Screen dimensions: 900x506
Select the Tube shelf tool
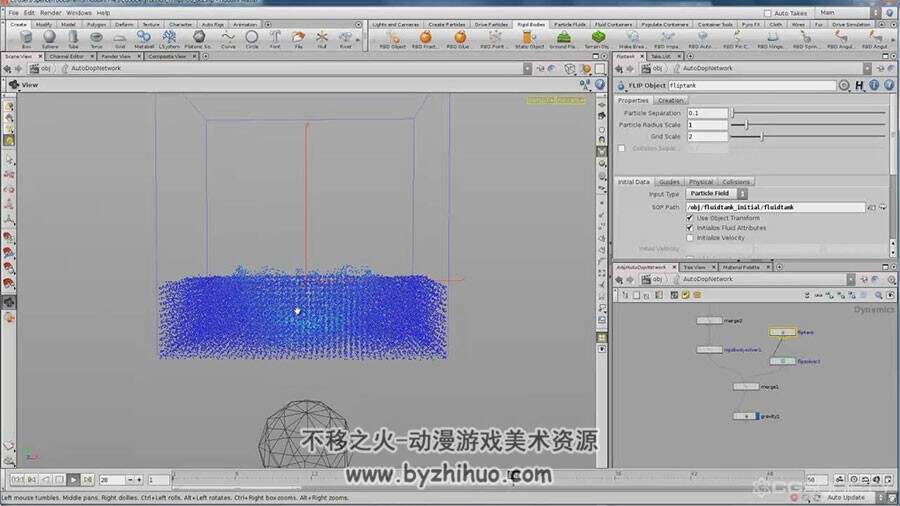73,40
